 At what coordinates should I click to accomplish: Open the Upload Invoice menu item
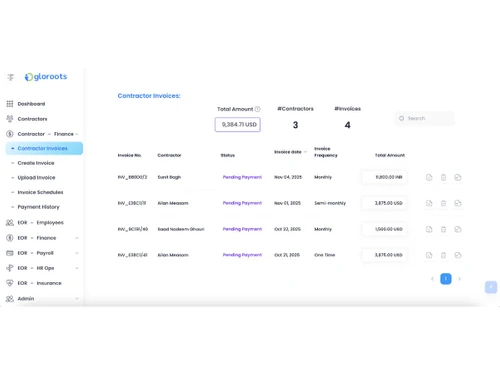pos(36,178)
